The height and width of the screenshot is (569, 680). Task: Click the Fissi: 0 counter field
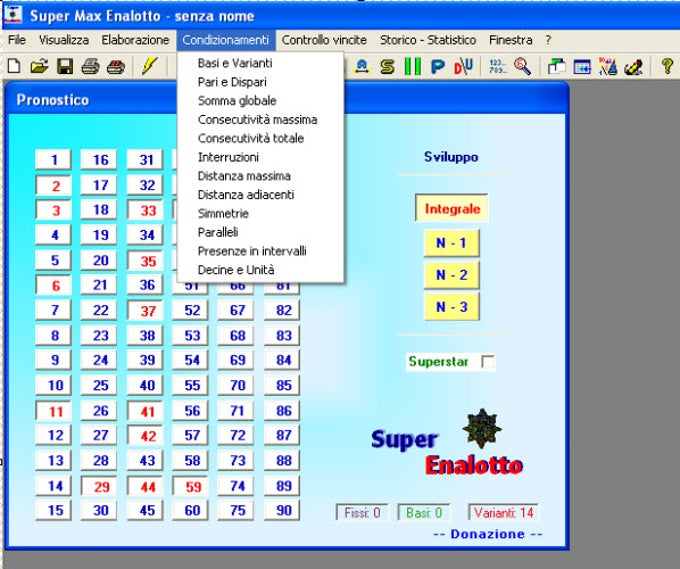tap(362, 513)
